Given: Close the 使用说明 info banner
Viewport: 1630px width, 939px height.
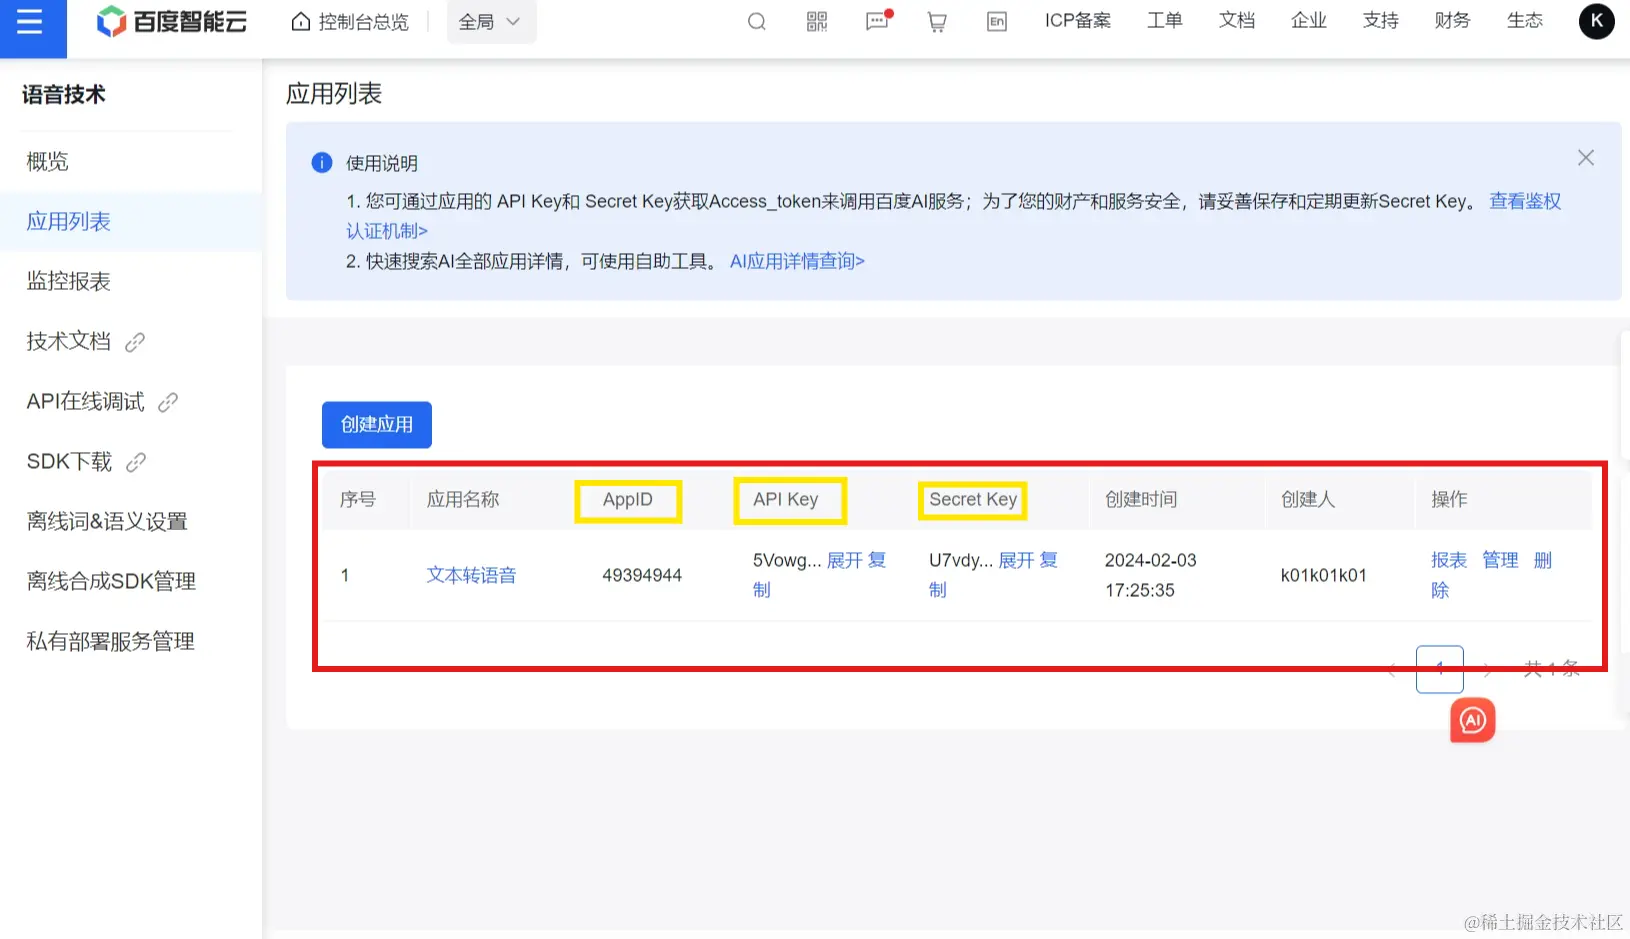Looking at the screenshot, I should pyautogui.click(x=1586, y=158).
